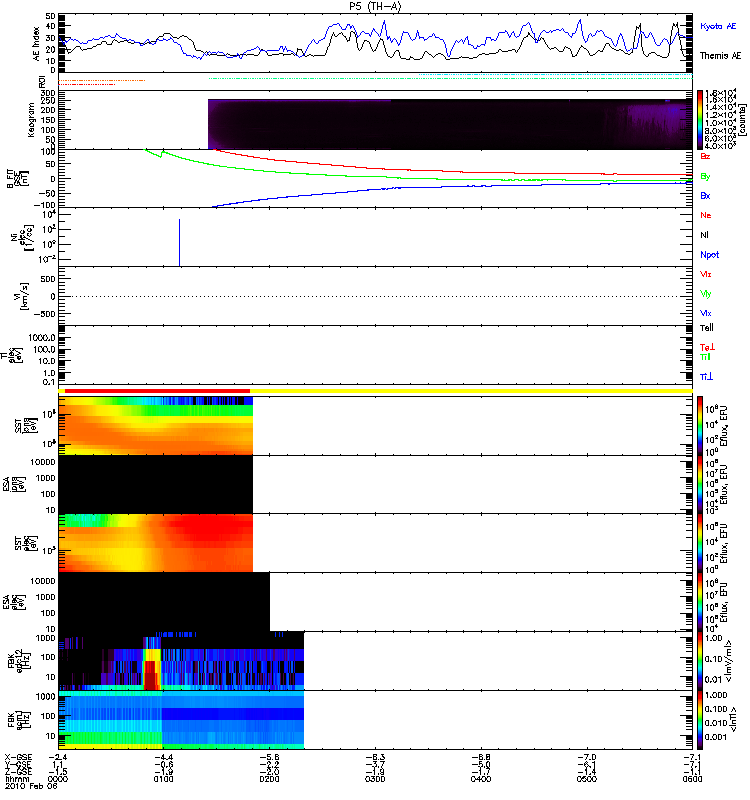
Task: Click the 0600 time tick label
Action: [x=692, y=779]
